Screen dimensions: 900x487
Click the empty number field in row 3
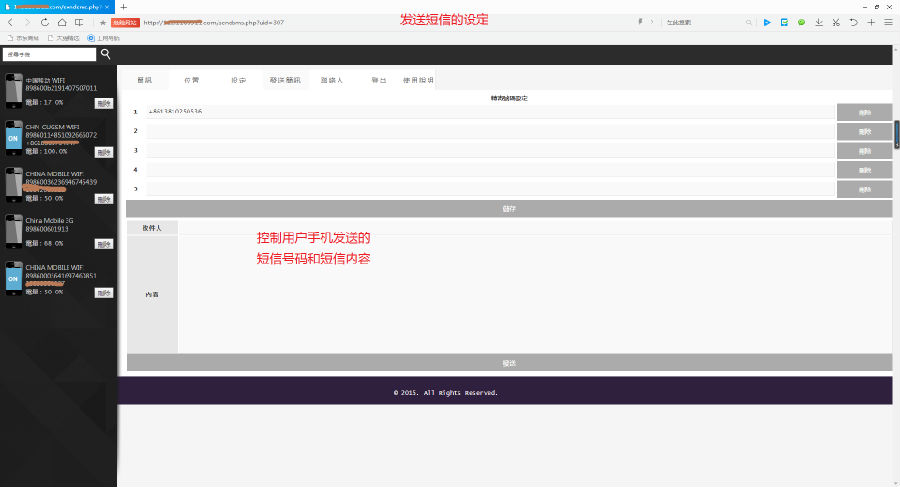pyautogui.click(x=491, y=150)
